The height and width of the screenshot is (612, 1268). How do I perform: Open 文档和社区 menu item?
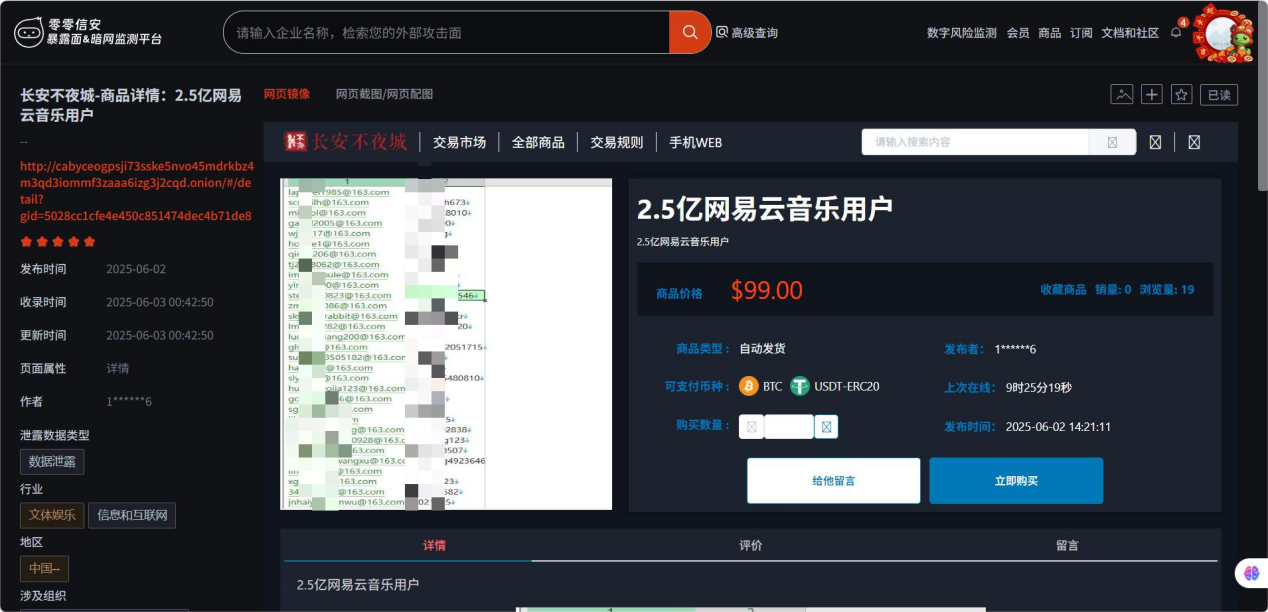point(1130,32)
